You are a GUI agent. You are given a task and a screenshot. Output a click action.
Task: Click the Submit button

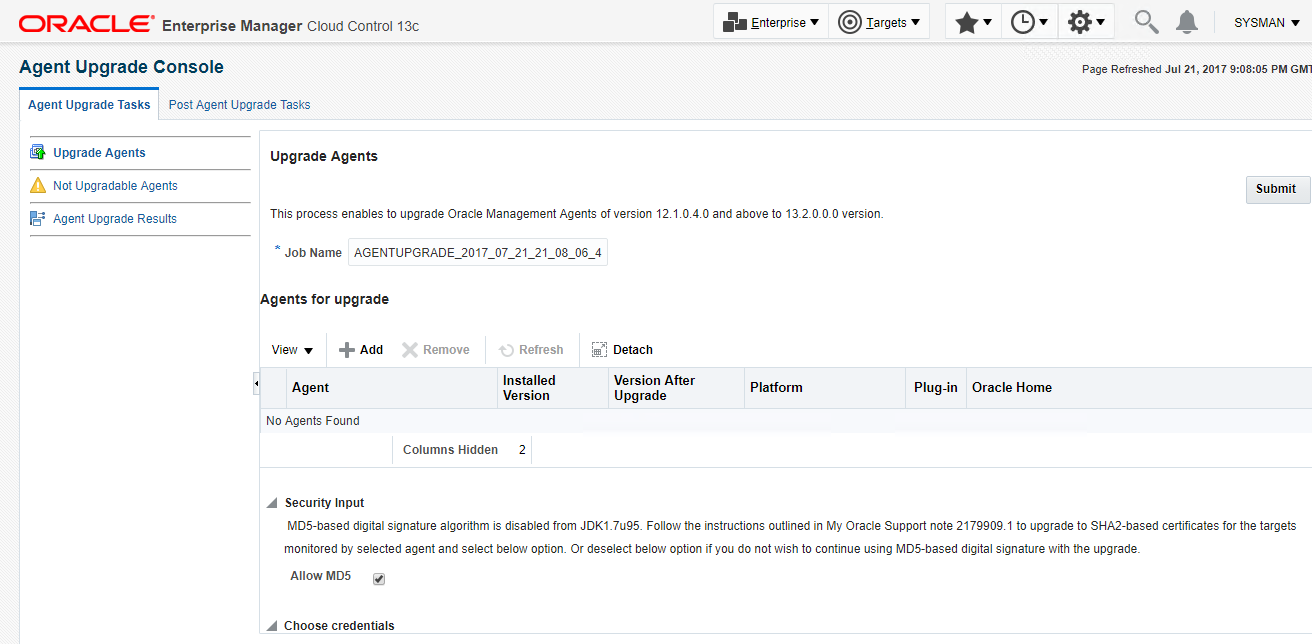tap(1277, 189)
